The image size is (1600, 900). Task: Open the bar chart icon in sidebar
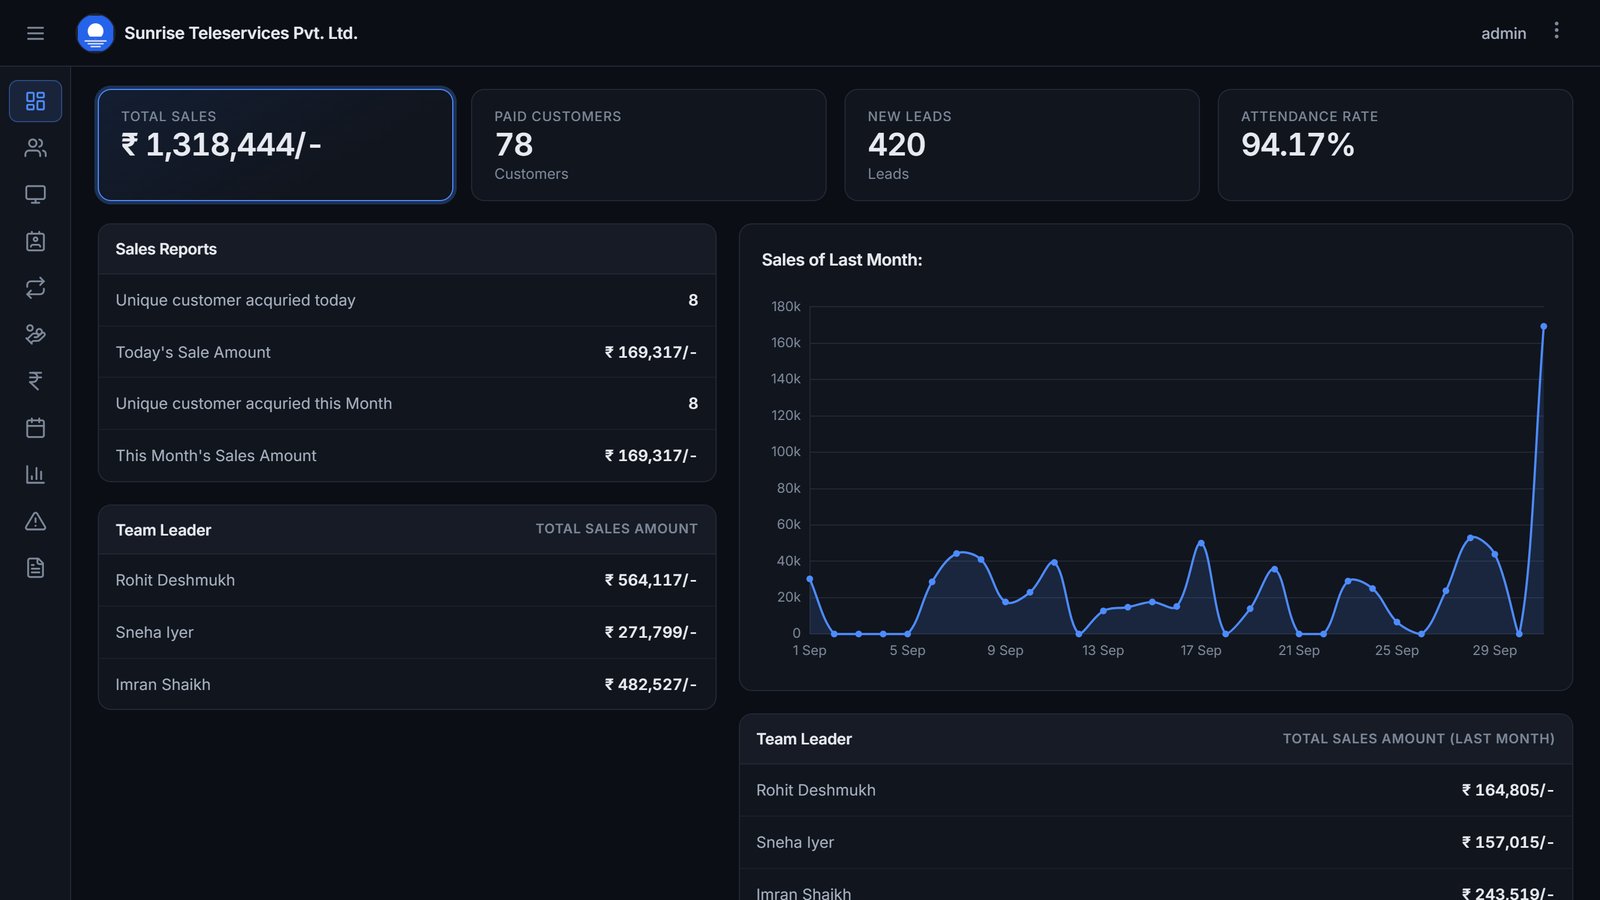coord(35,474)
